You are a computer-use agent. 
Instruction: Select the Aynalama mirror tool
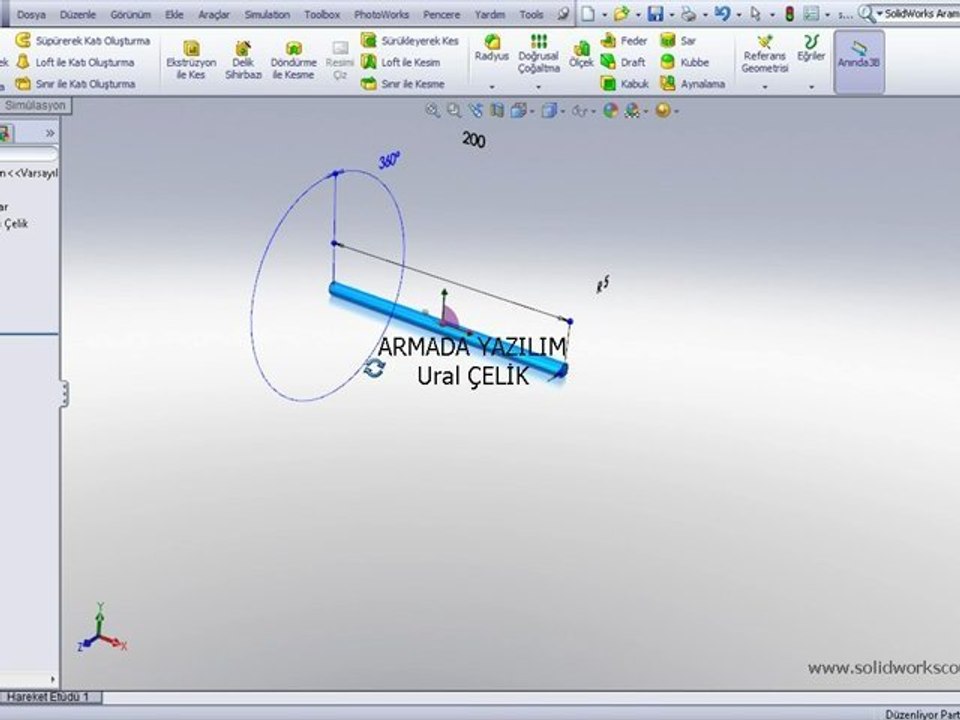pyautogui.click(x=693, y=84)
